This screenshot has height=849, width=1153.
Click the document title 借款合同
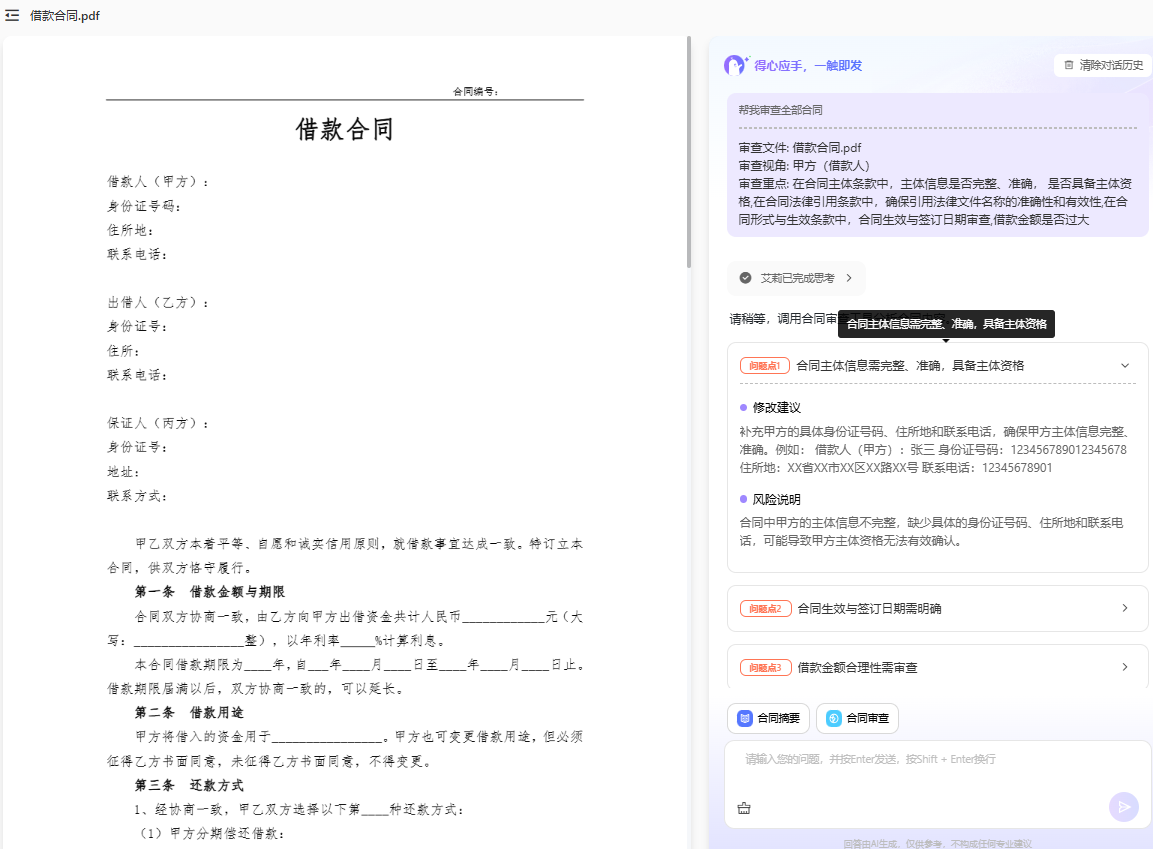click(x=344, y=129)
